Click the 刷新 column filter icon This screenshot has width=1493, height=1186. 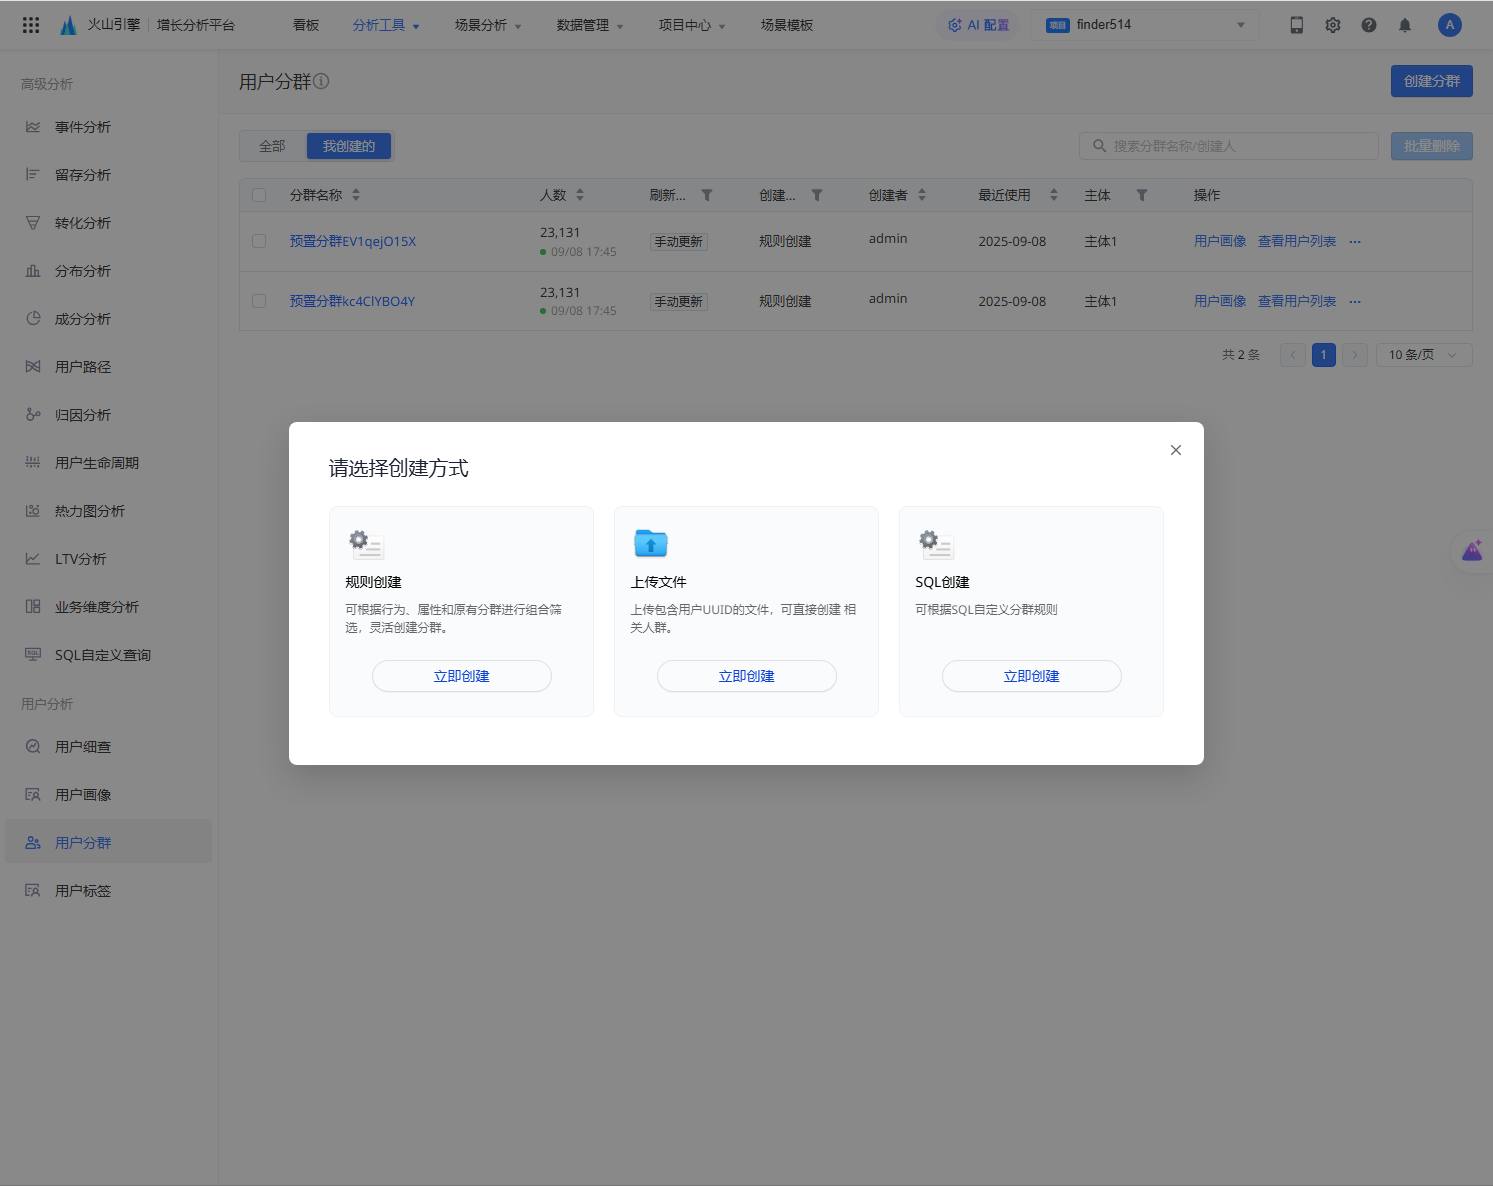[707, 195]
